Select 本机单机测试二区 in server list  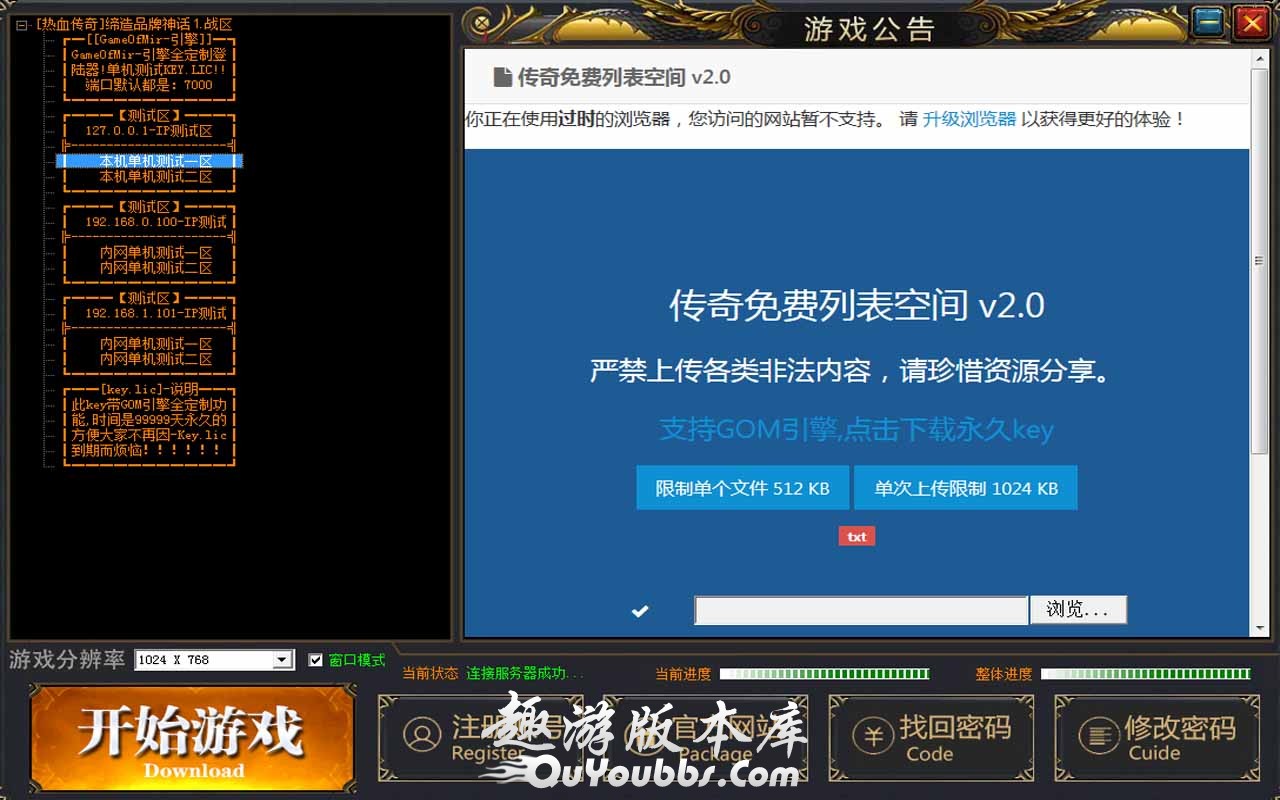[x=155, y=177]
